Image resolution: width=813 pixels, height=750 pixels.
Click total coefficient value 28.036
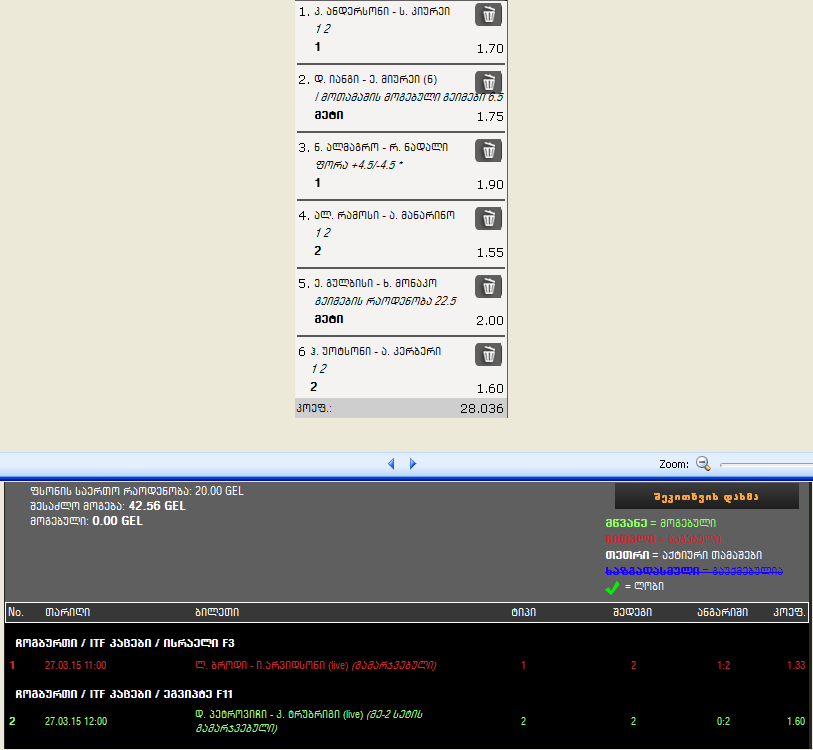click(x=482, y=409)
